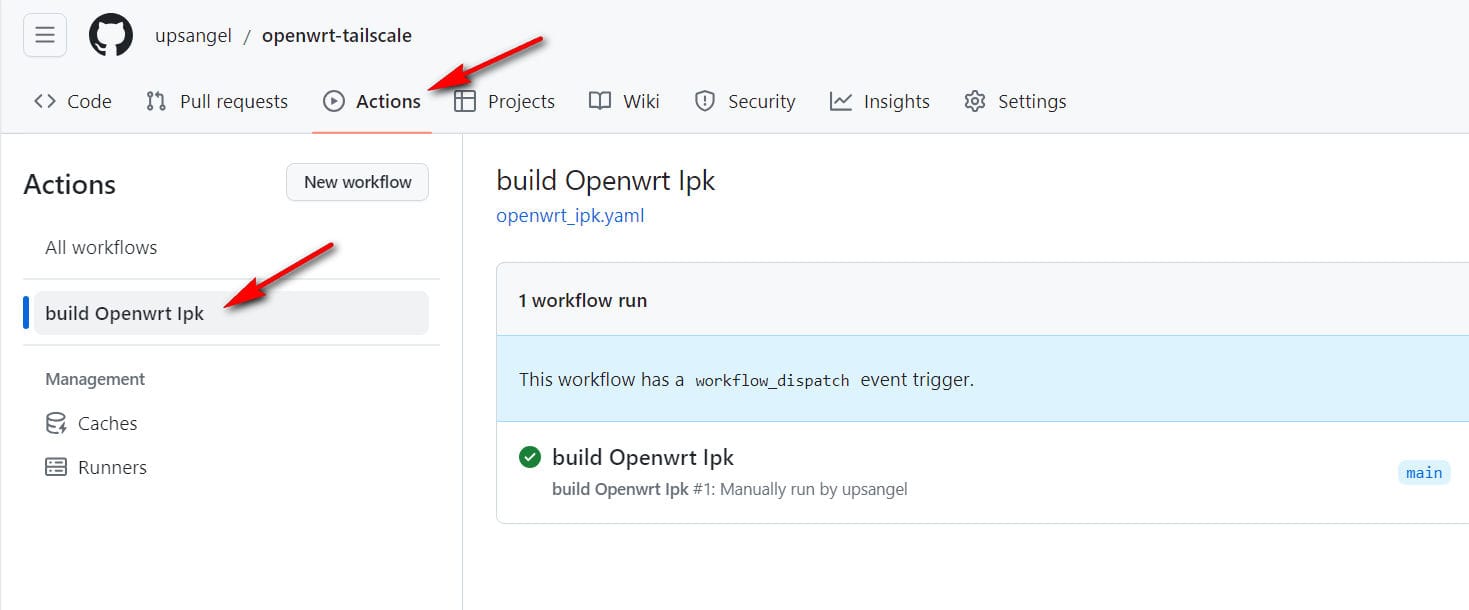Open the openwrt_ipk.yaml file link

(x=570, y=215)
